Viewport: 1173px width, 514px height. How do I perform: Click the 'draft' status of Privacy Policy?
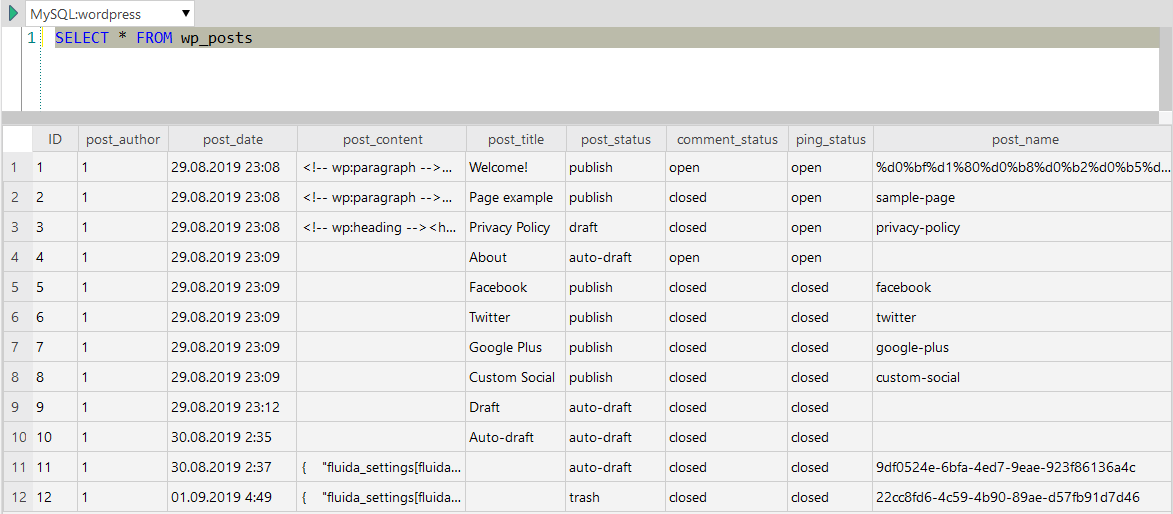(616, 227)
